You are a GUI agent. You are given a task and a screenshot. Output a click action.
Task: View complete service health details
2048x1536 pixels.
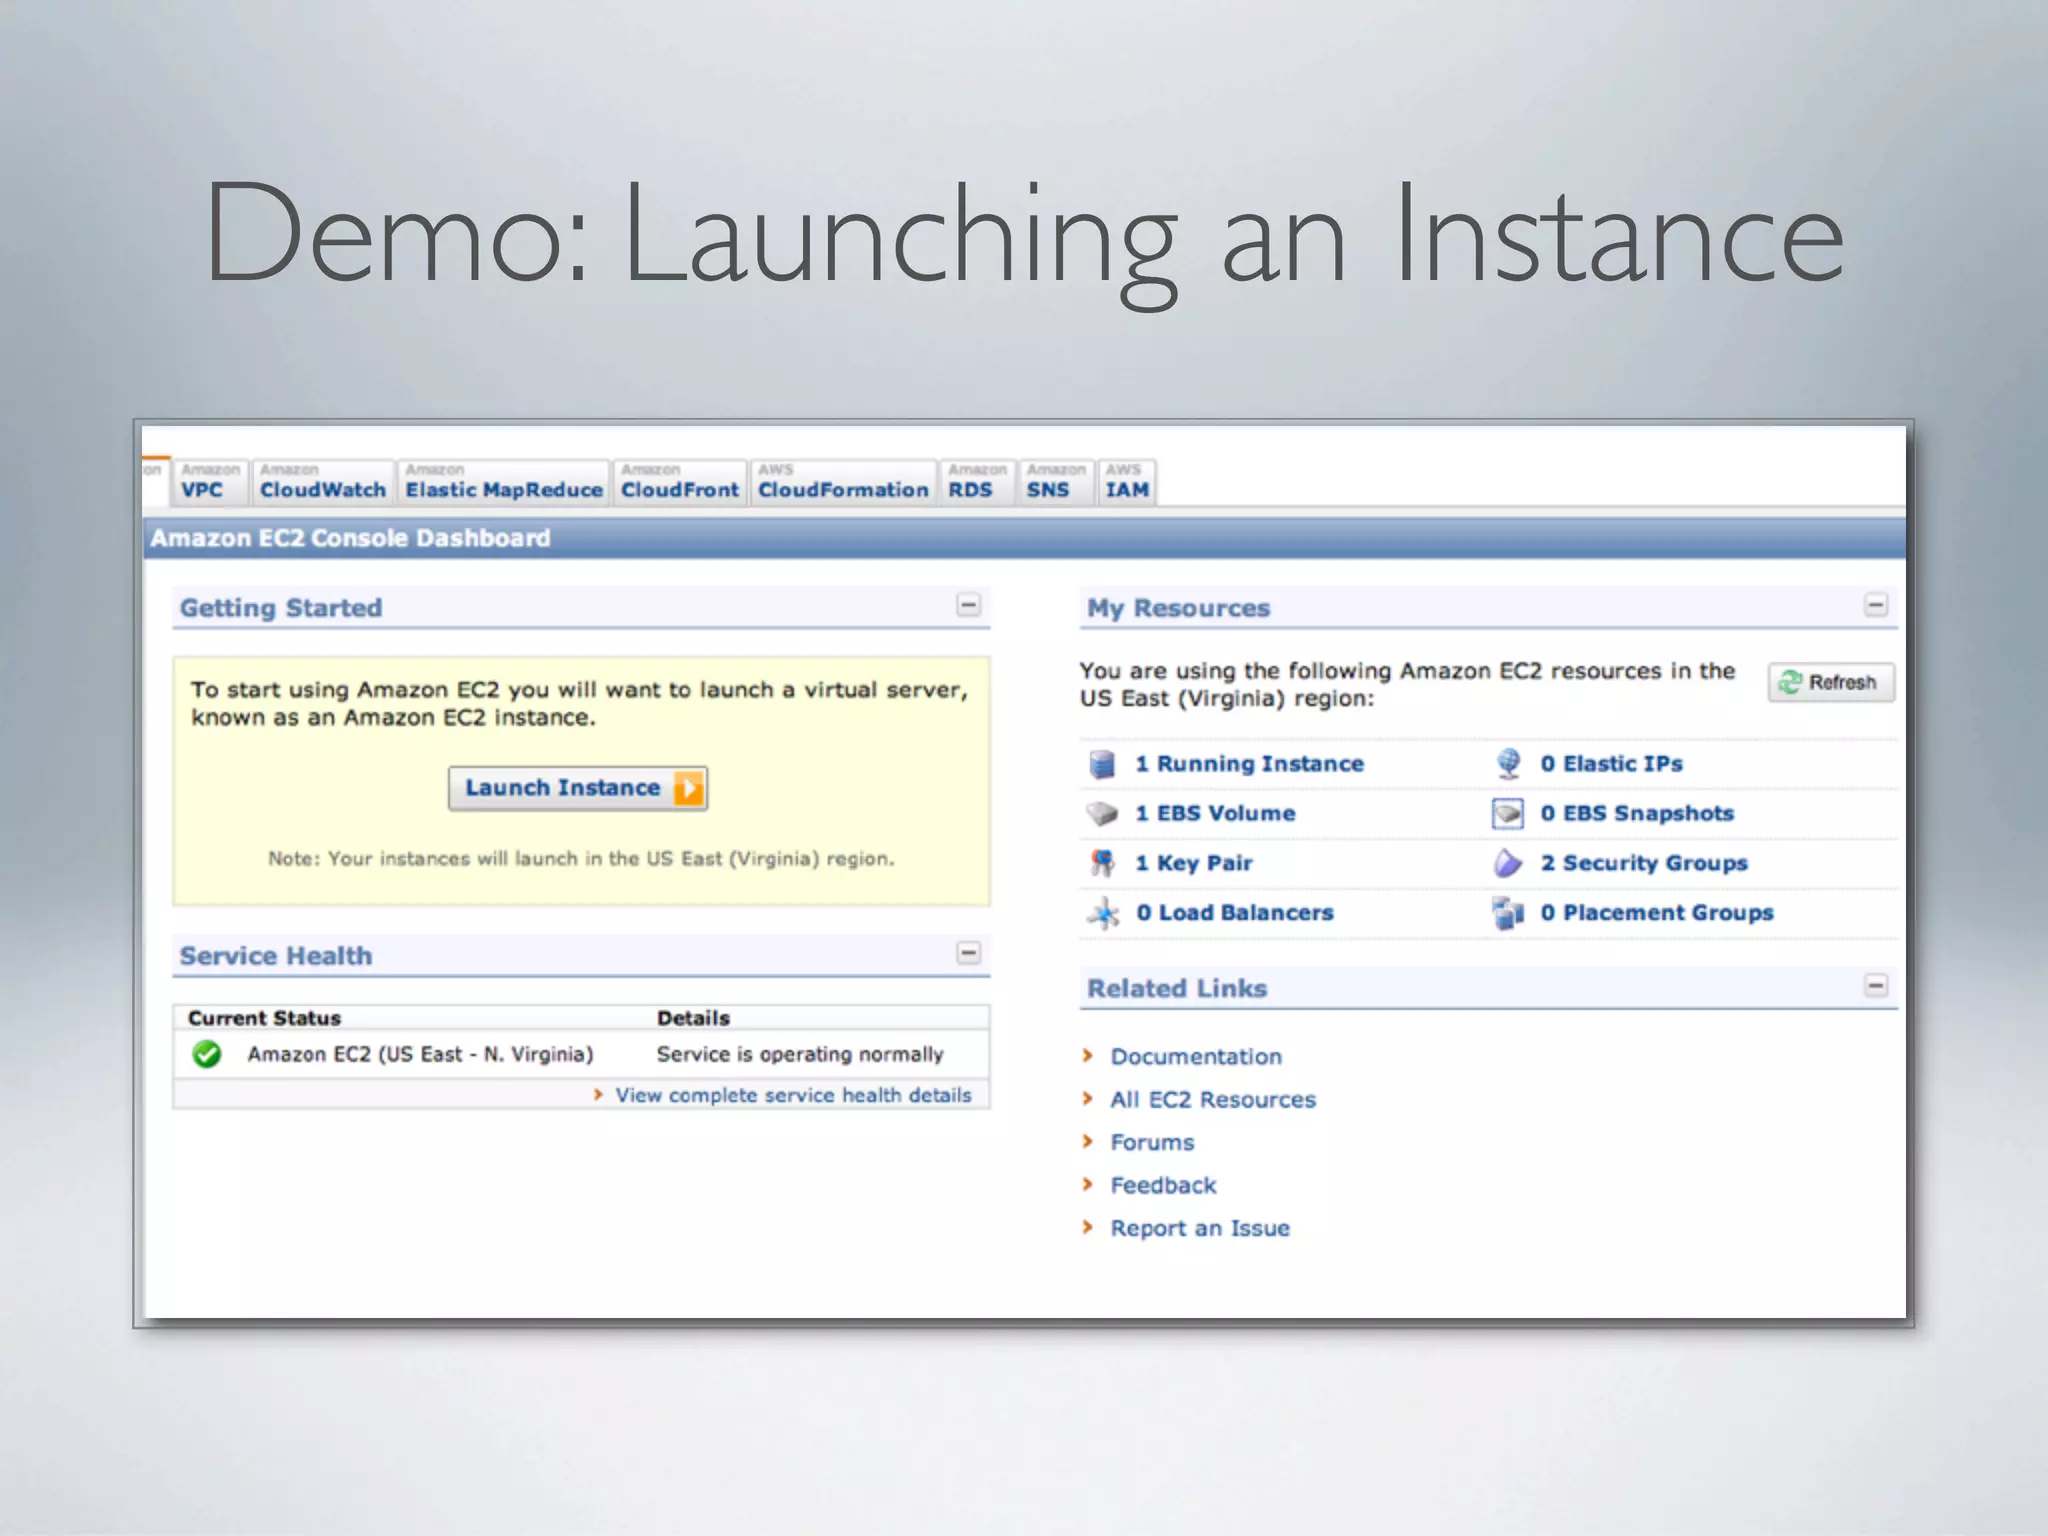tap(793, 1096)
